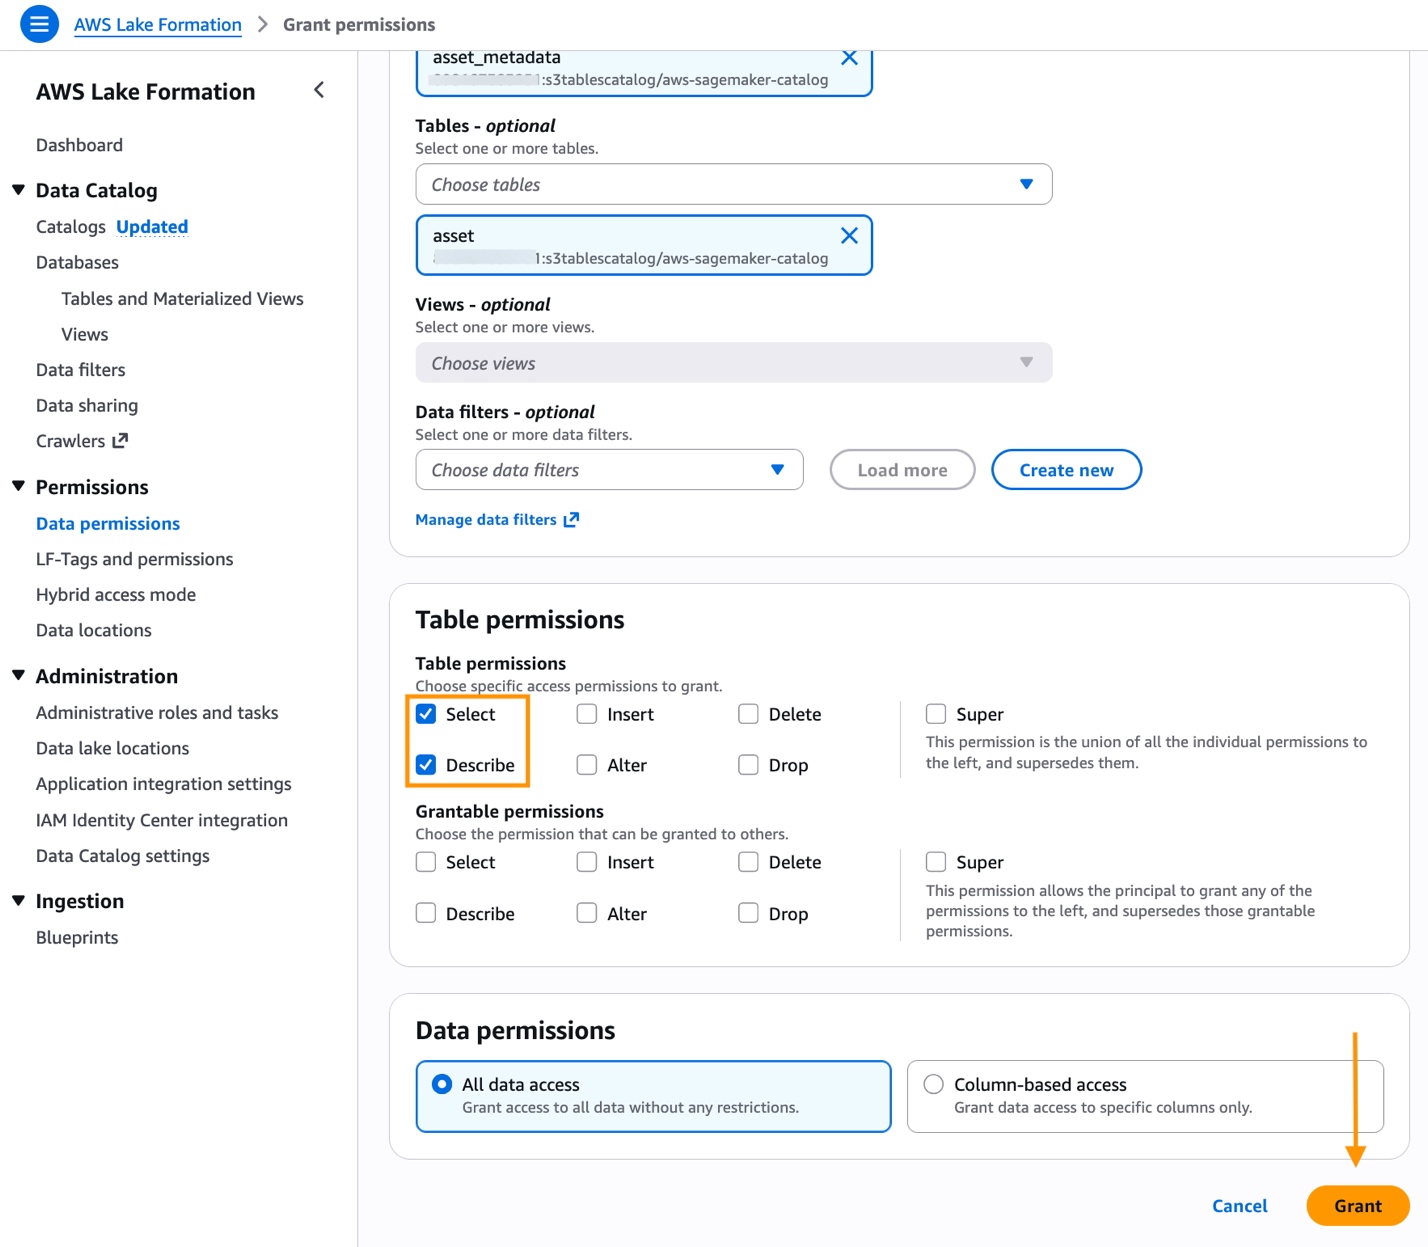
Task: Click the Grant button
Action: click(x=1357, y=1205)
